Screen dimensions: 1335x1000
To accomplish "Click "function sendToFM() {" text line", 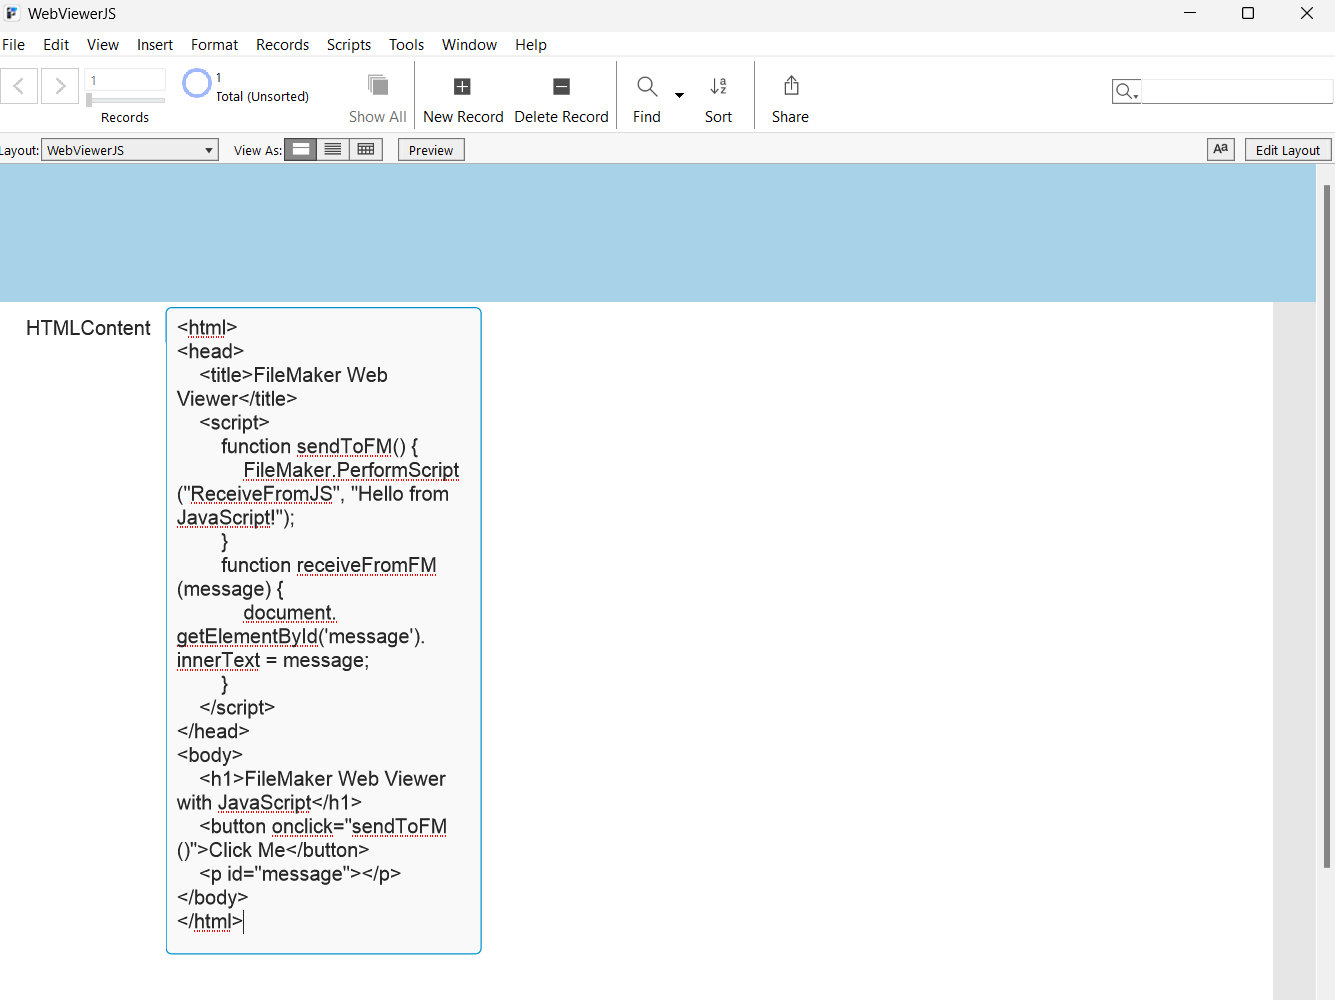I will click(320, 447).
